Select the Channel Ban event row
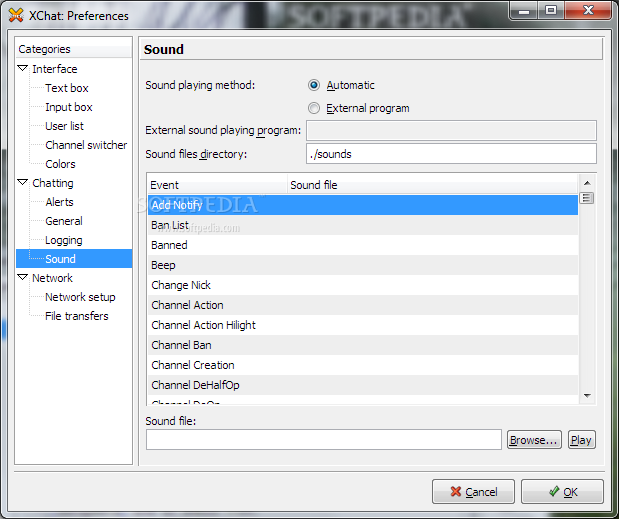The width and height of the screenshot is (619, 519). coord(363,345)
